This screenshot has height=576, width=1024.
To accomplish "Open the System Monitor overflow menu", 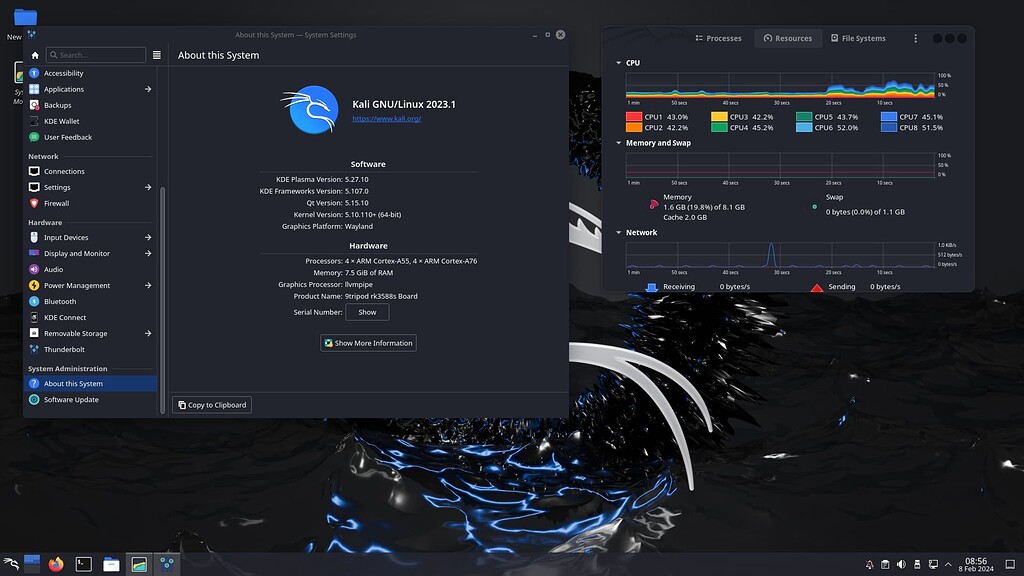I will (916, 38).
